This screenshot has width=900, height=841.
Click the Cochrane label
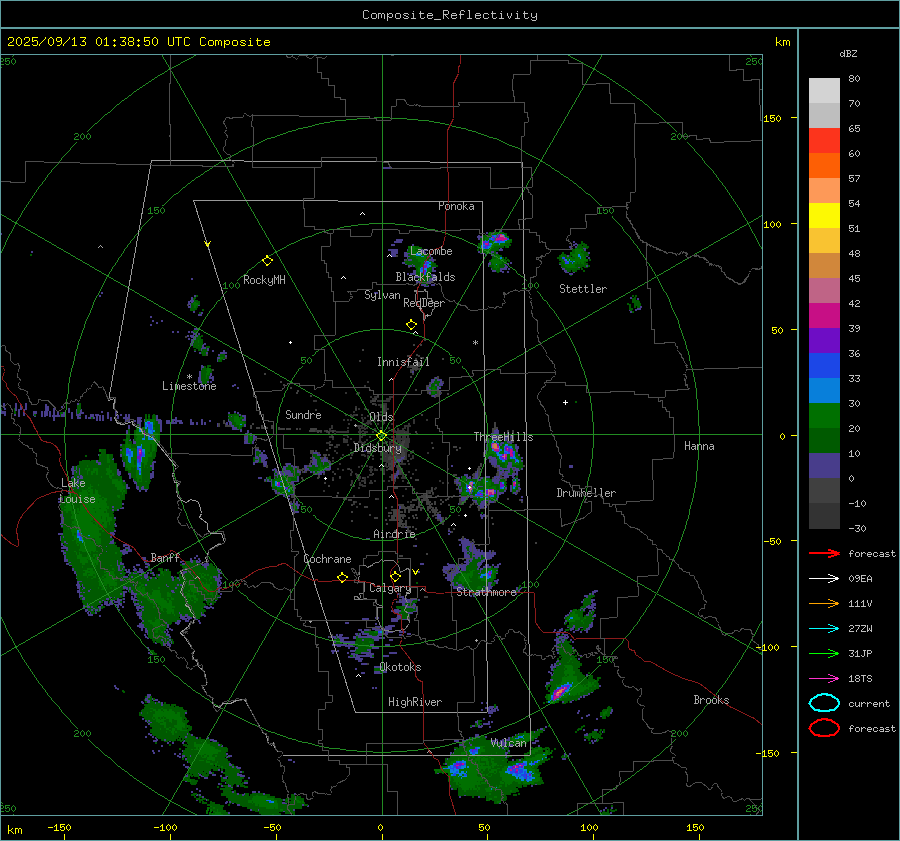coord(327,559)
